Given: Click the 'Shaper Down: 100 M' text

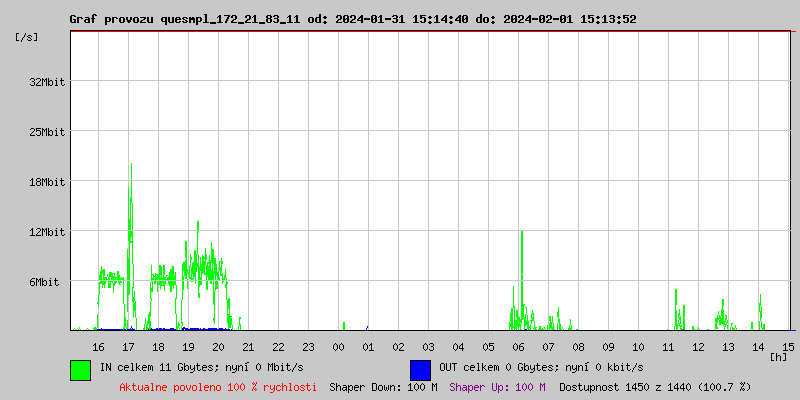Looking at the screenshot, I should [383, 387].
